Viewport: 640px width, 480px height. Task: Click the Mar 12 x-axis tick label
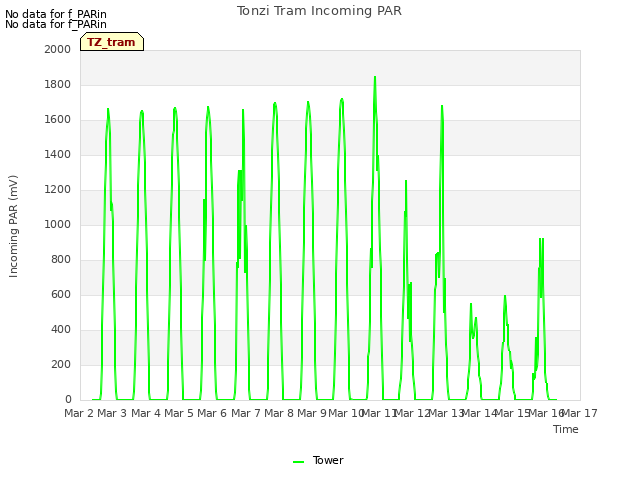412,413
